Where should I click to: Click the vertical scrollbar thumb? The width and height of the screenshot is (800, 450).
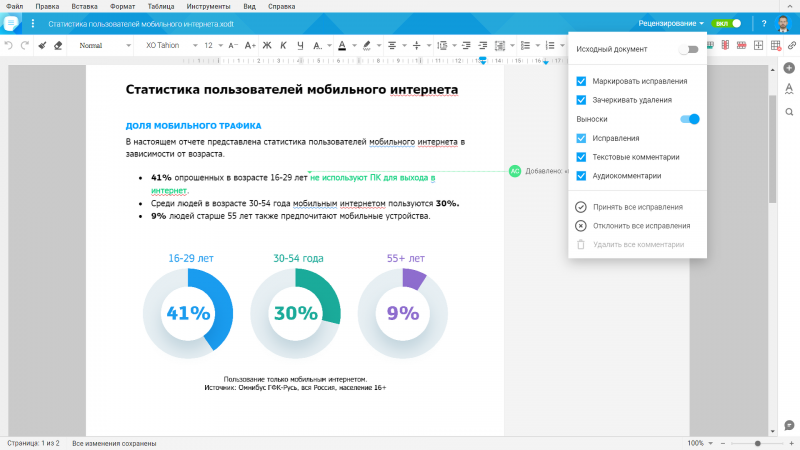[x=772, y=148]
